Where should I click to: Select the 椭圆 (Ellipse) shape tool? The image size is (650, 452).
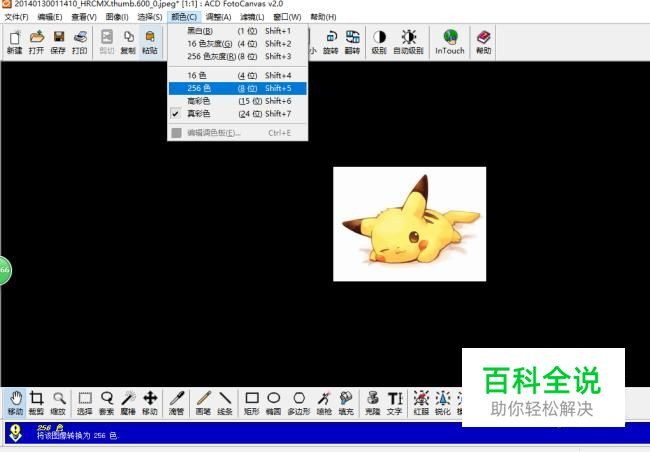[x=273, y=403]
